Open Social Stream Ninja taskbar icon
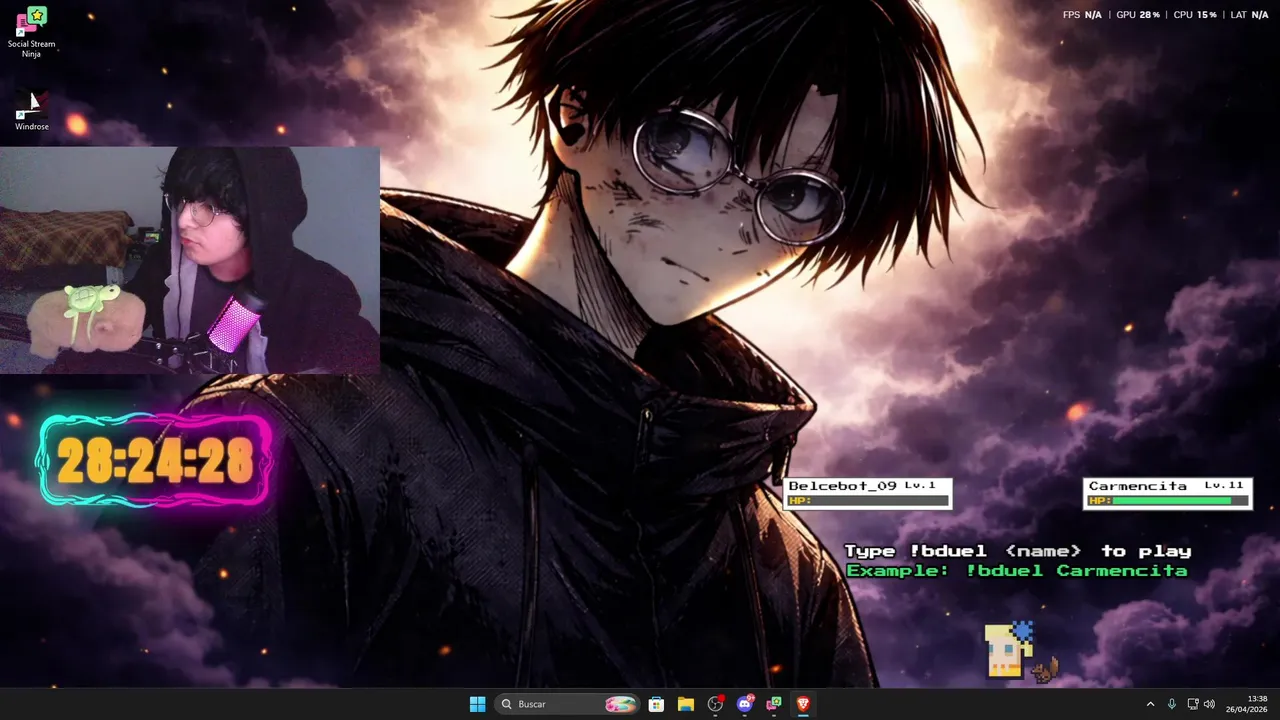This screenshot has width=1280, height=720. [774, 704]
